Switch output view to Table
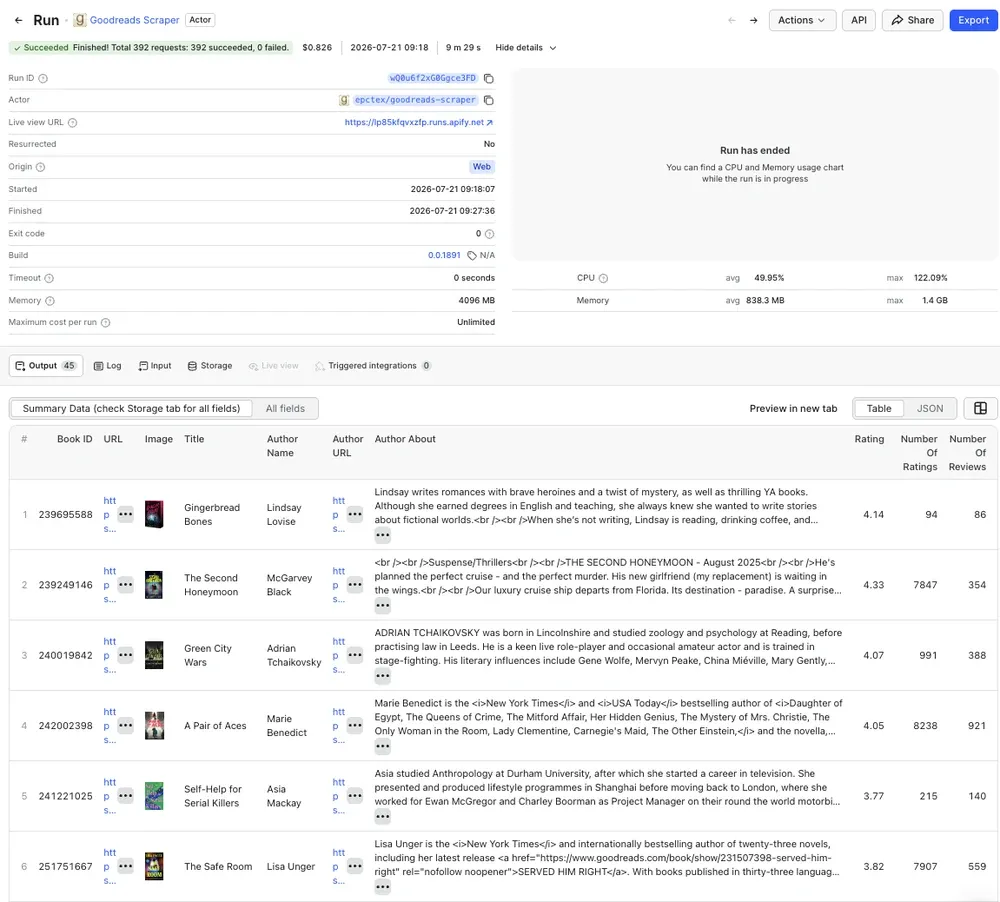The image size is (1000, 902). [878, 408]
